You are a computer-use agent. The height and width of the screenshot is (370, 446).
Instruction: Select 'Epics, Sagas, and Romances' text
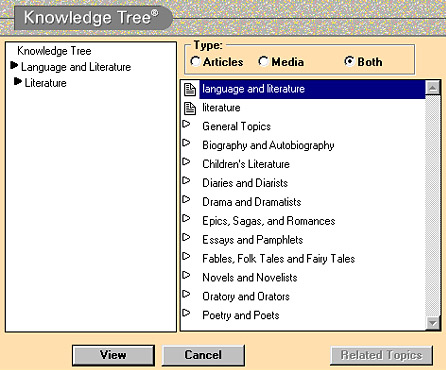click(x=269, y=221)
